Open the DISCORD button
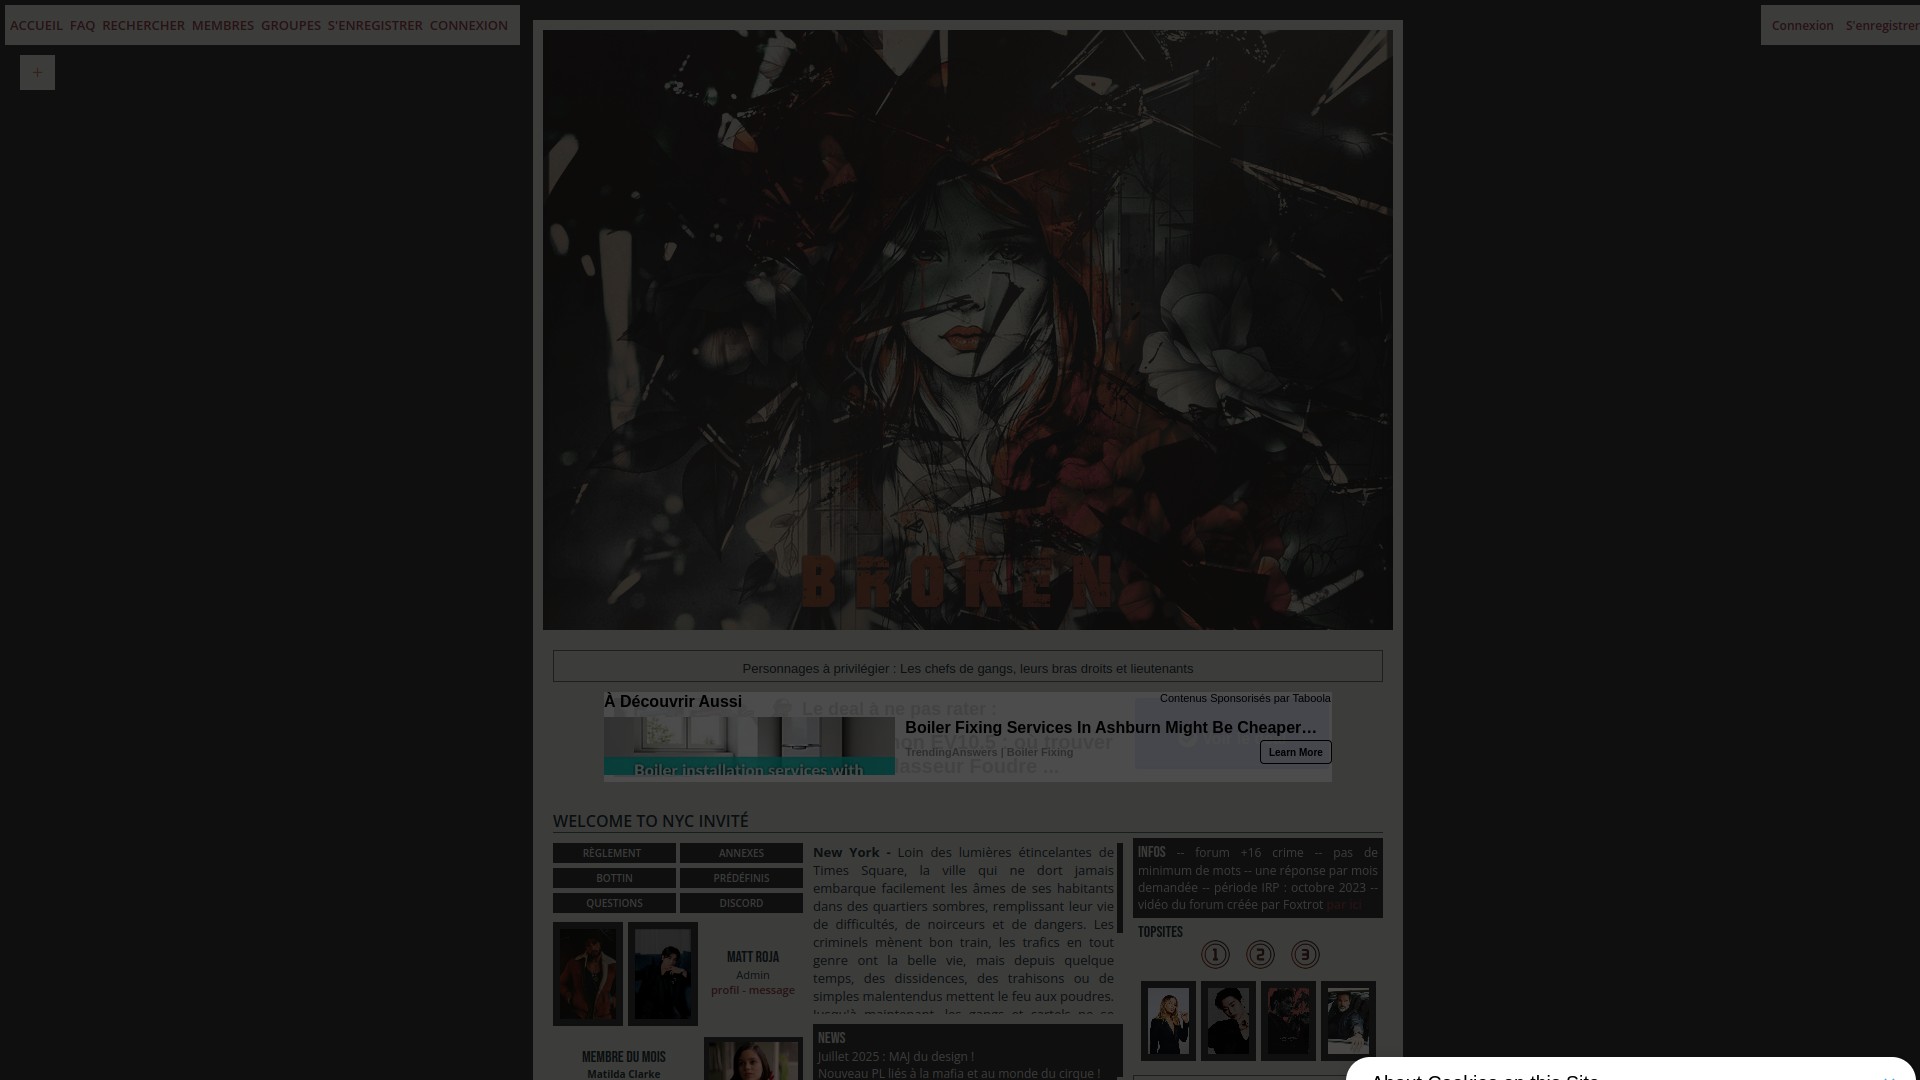 [741, 903]
